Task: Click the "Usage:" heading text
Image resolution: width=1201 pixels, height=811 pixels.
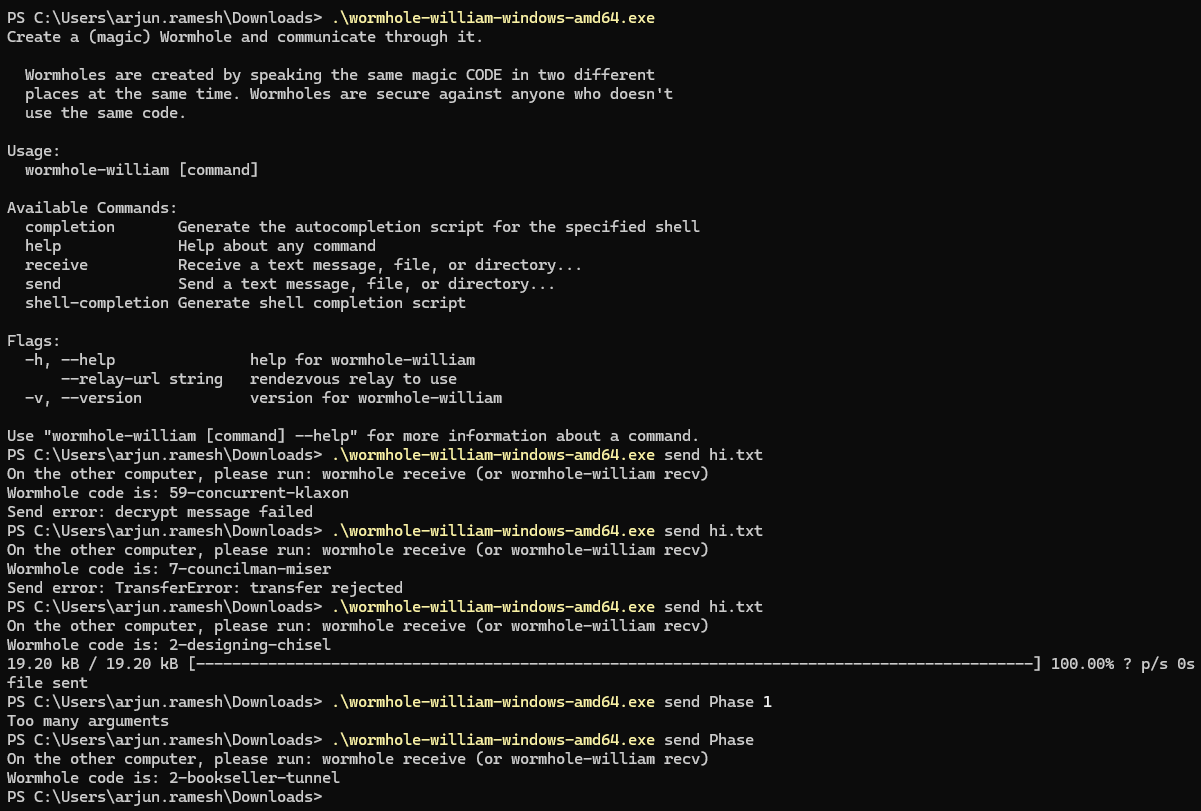Action: coord(34,151)
